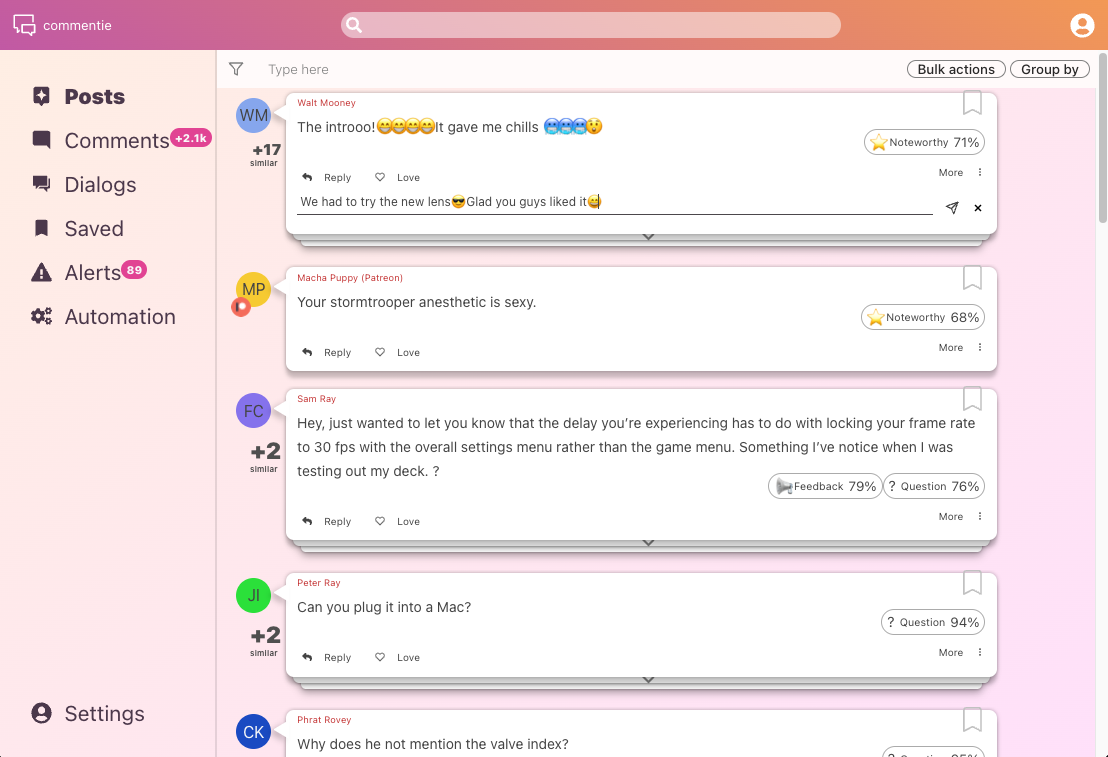Love Sam Ray's comment heart

pos(380,521)
